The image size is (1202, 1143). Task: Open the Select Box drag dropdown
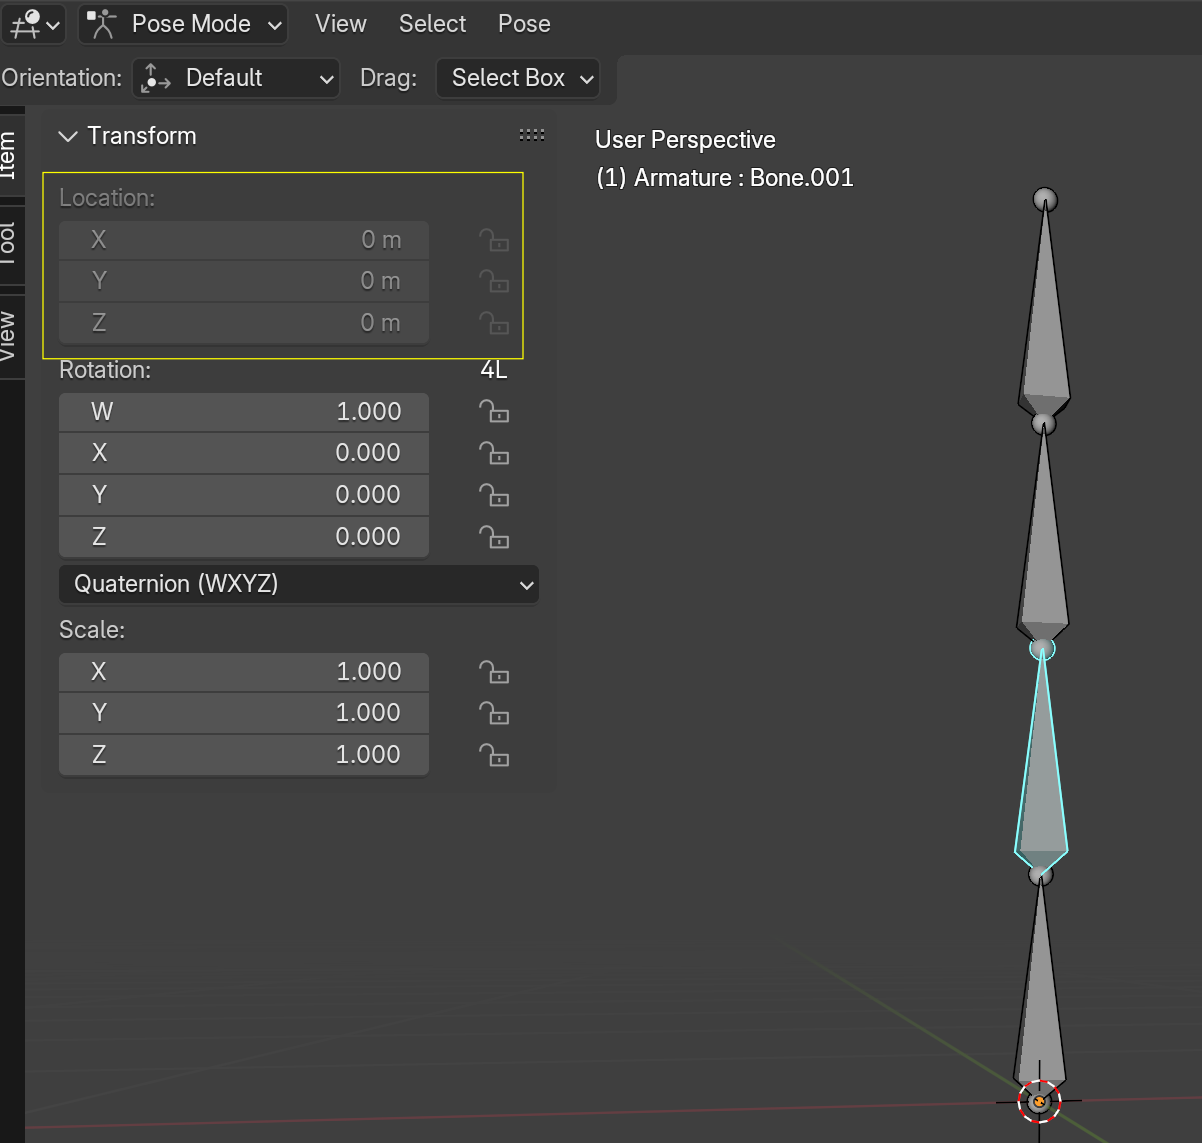[517, 78]
